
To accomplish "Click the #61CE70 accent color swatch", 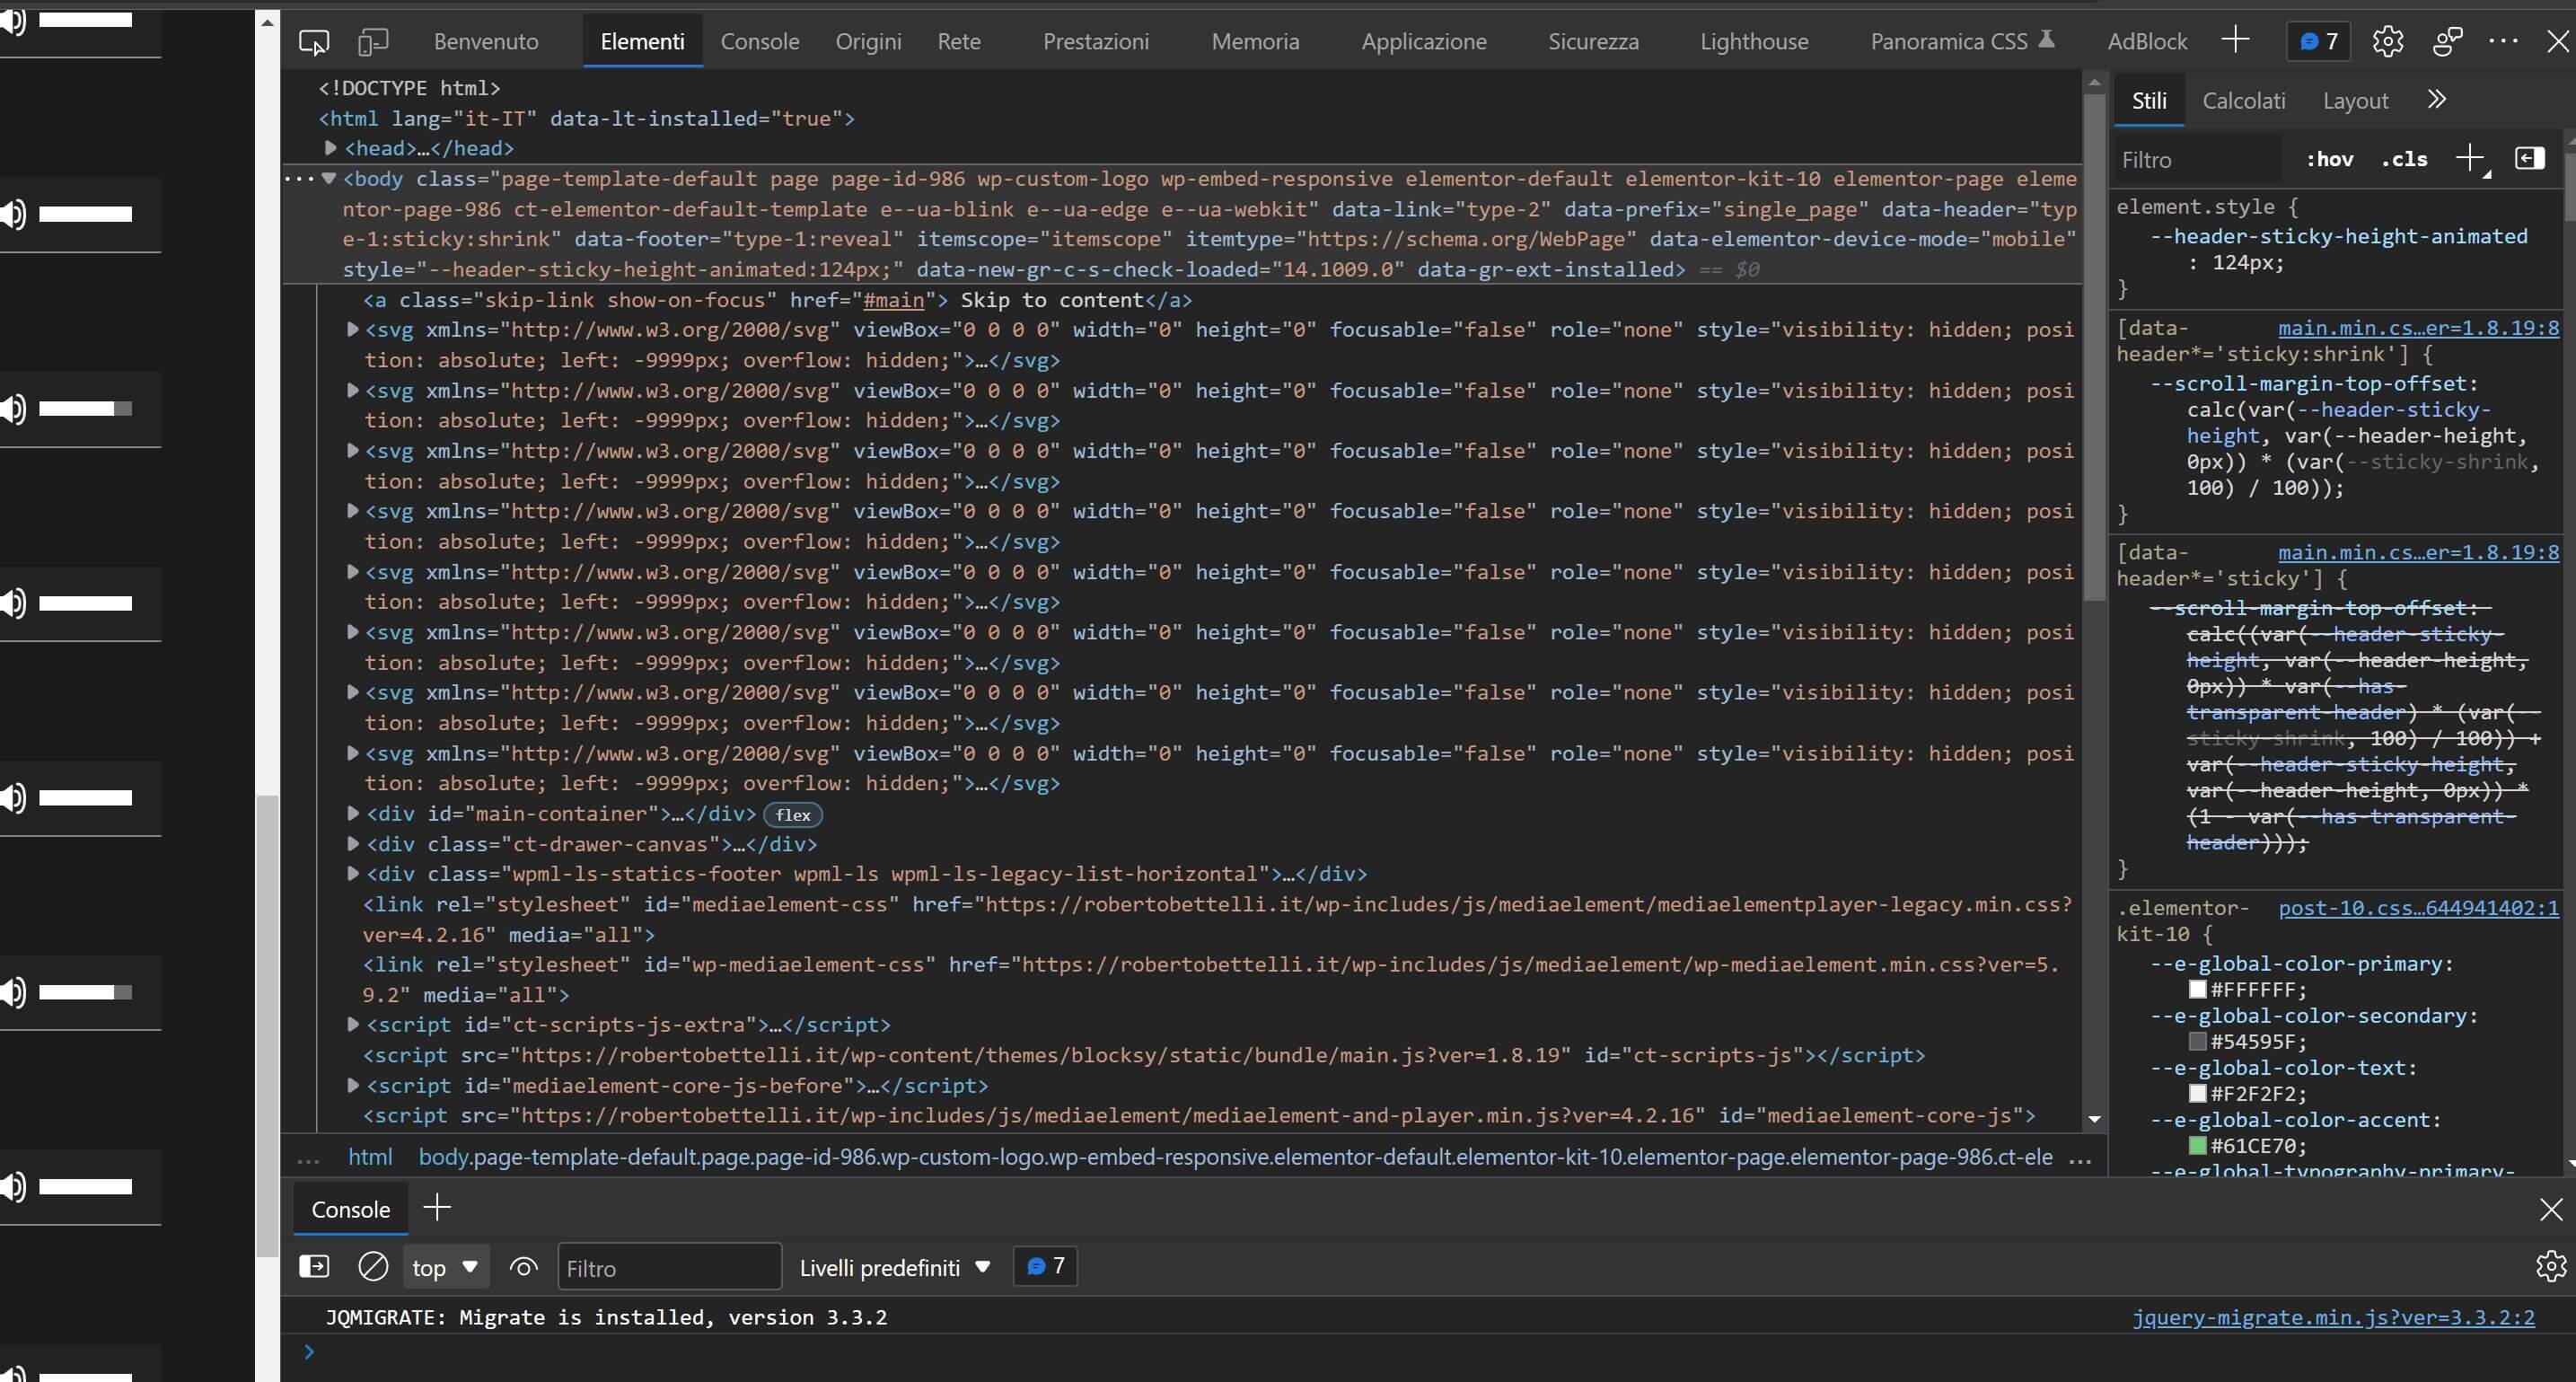I will (x=2197, y=1145).
